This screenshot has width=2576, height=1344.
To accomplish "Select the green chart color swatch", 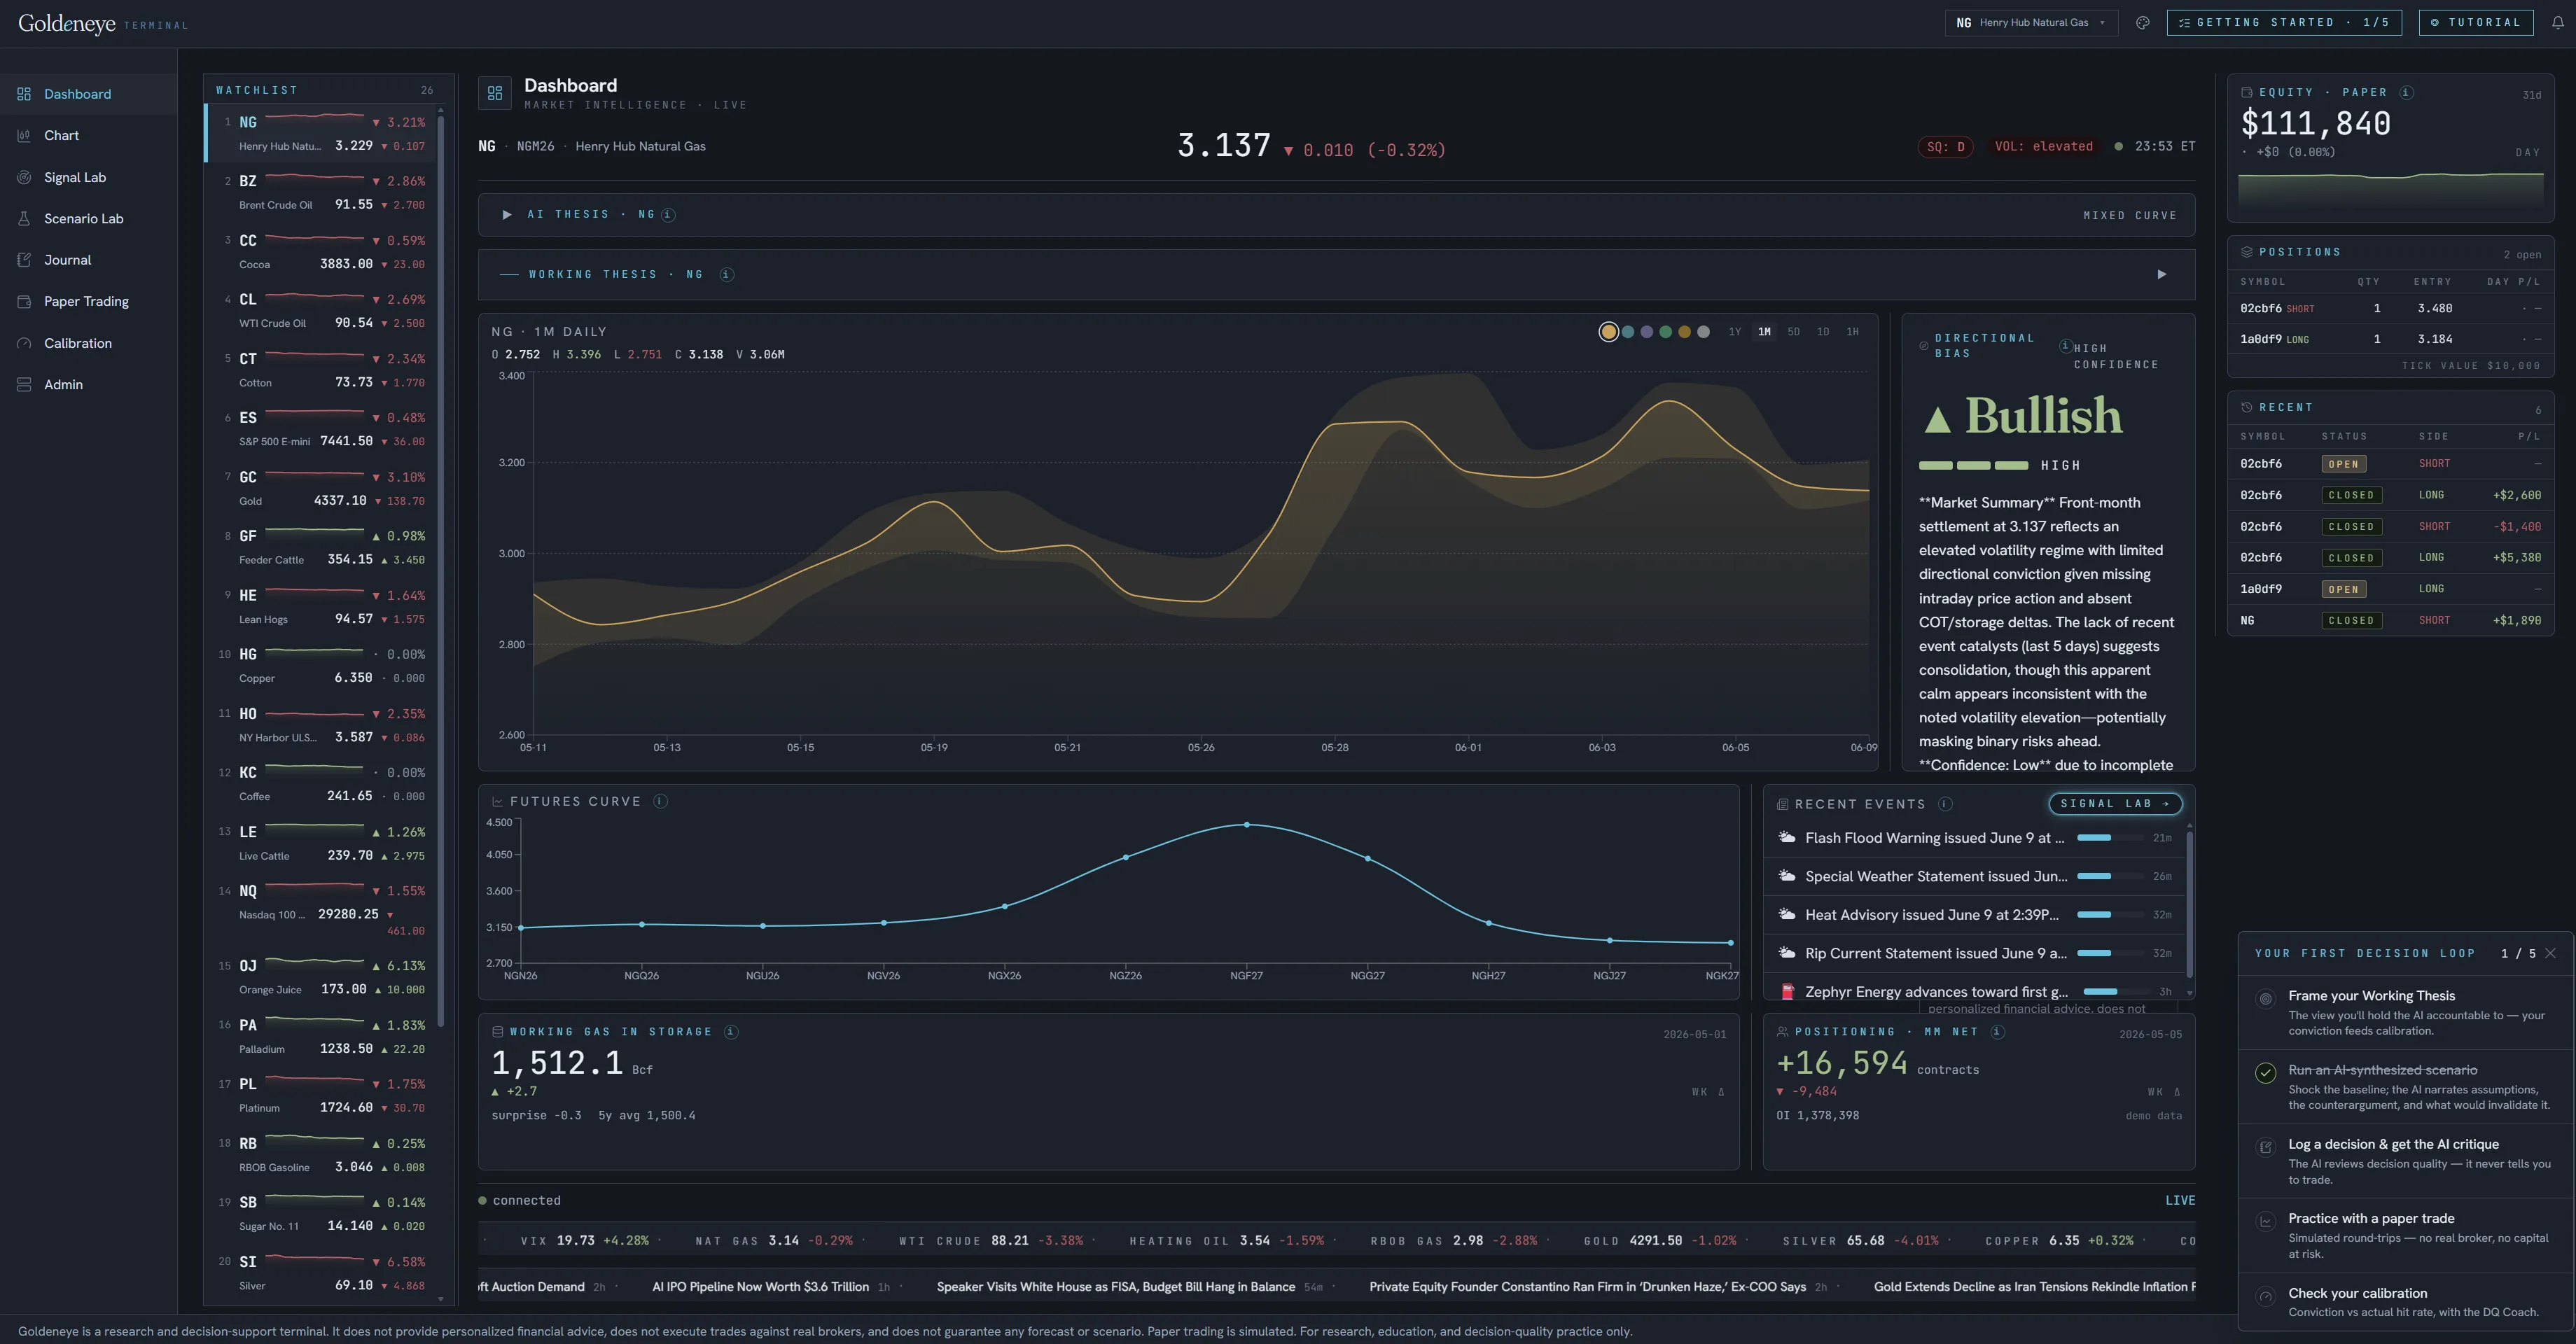I will [x=1666, y=332].
